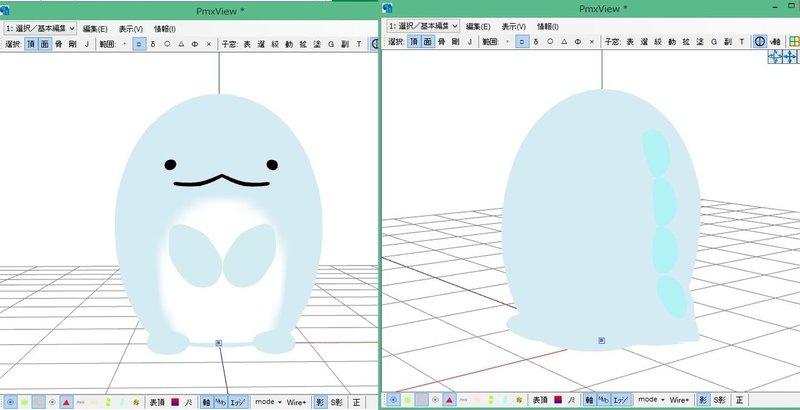Toggle red triangle icon in right bottom bar
The width and height of the screenshot is (800, 410).
448,400
